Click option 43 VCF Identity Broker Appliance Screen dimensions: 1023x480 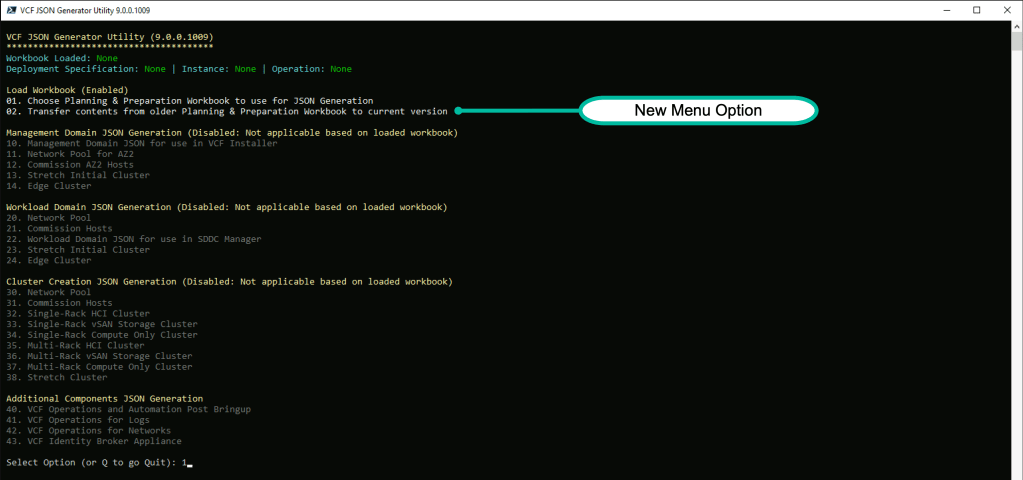click(x=94, y=441)
